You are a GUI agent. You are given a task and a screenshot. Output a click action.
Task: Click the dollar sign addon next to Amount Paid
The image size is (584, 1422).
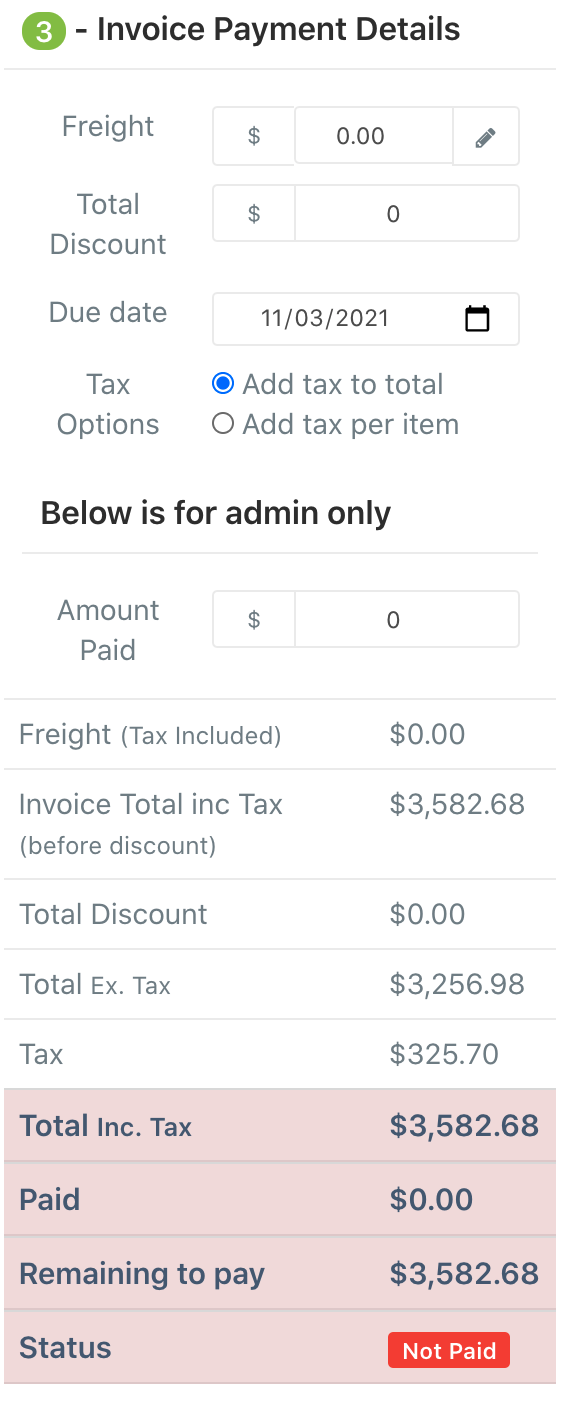tap(254, 620)
